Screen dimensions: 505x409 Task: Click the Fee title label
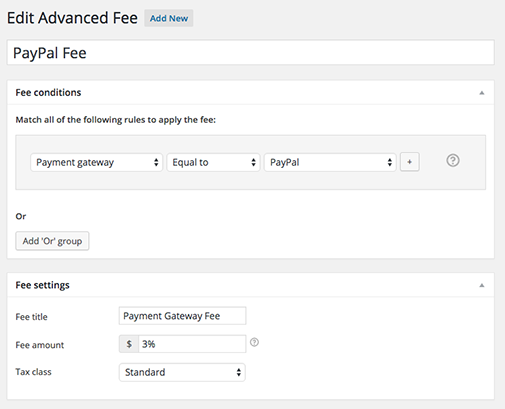(x=32, y=317)
